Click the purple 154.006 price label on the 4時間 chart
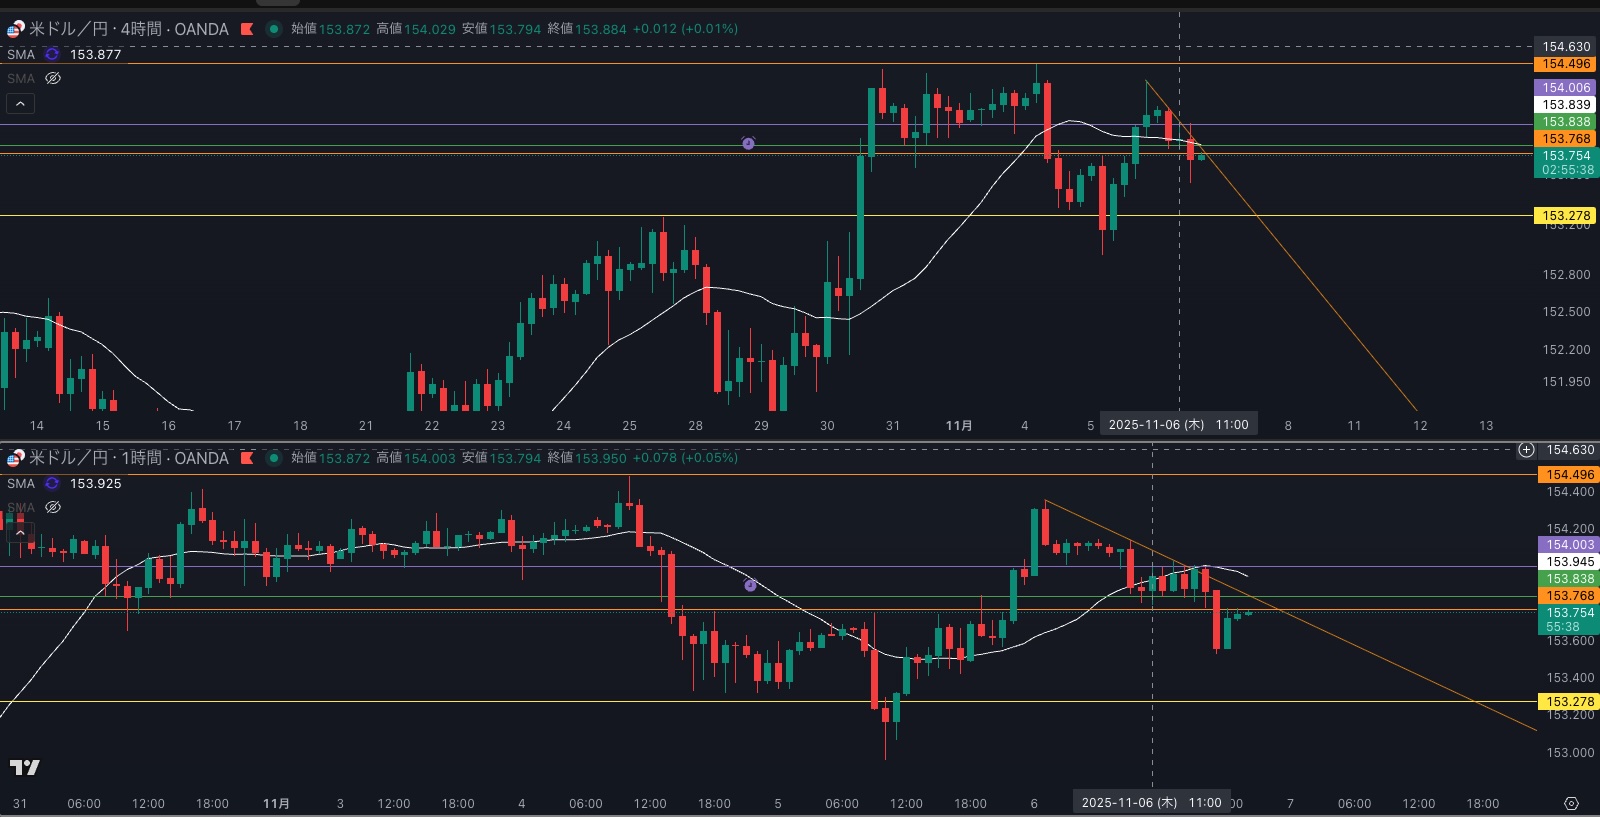Viewport: 1600px width, 817px height. click(x=1565, y=88)
